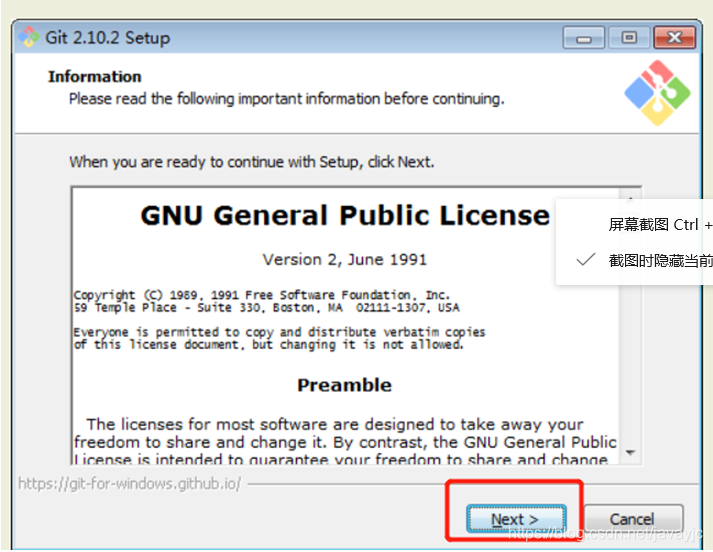Click the 'Please read the following important information' text

[286, 99]
